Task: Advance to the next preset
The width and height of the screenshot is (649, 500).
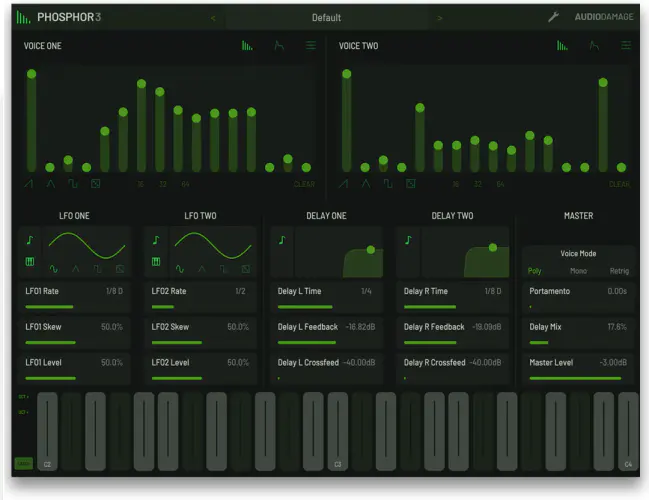Action: (440, 17)
